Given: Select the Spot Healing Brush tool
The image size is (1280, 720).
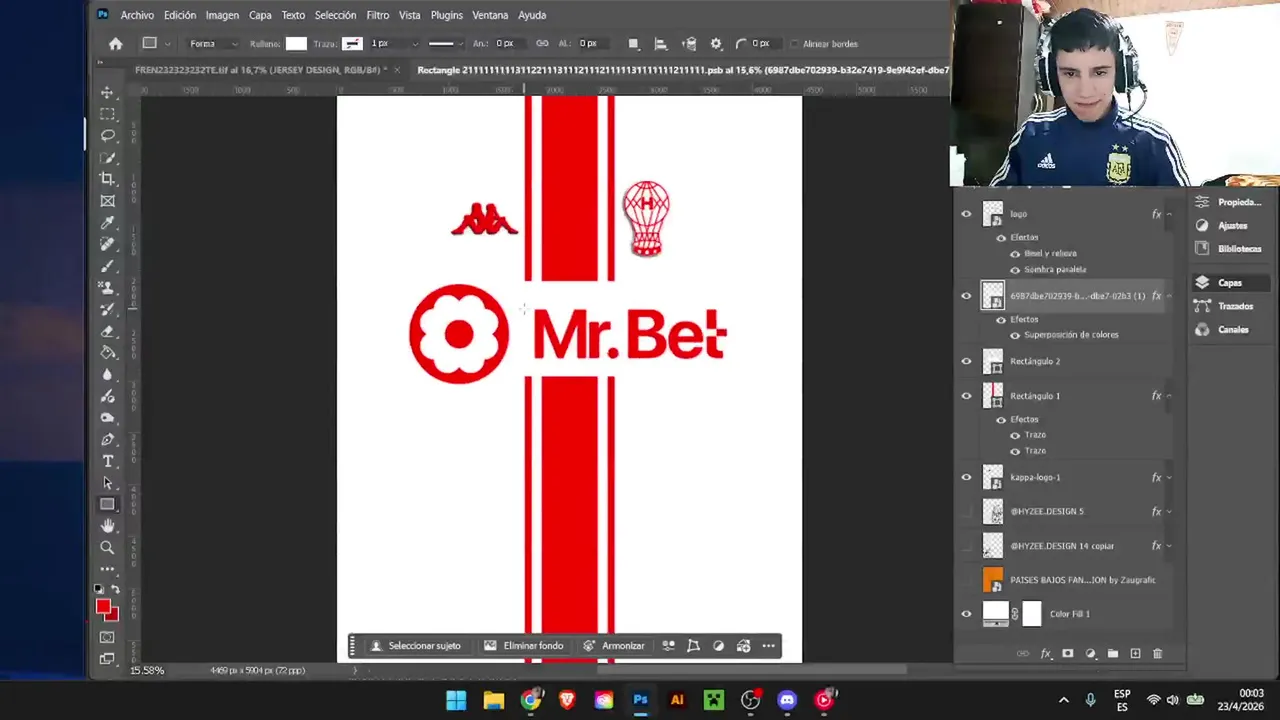Looking at the screenshot, I should [x=107, y=244].
